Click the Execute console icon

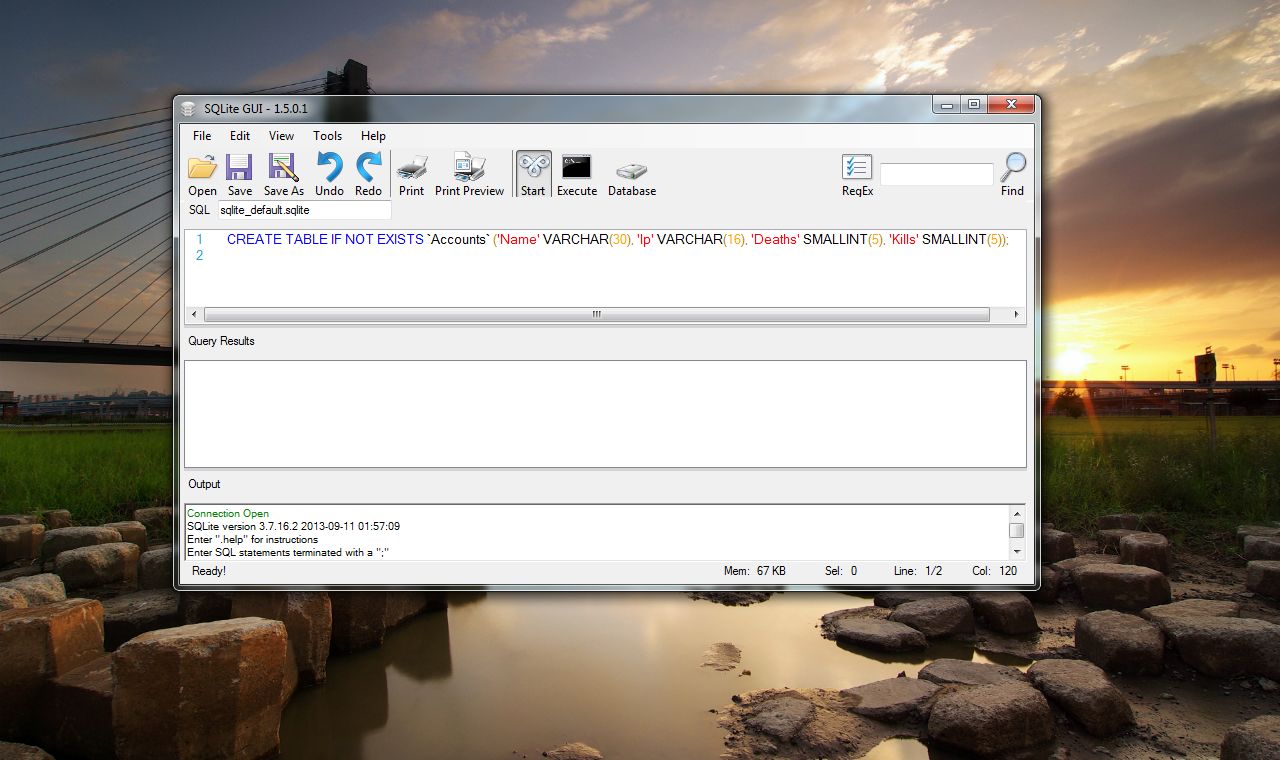tap(576, 167)
